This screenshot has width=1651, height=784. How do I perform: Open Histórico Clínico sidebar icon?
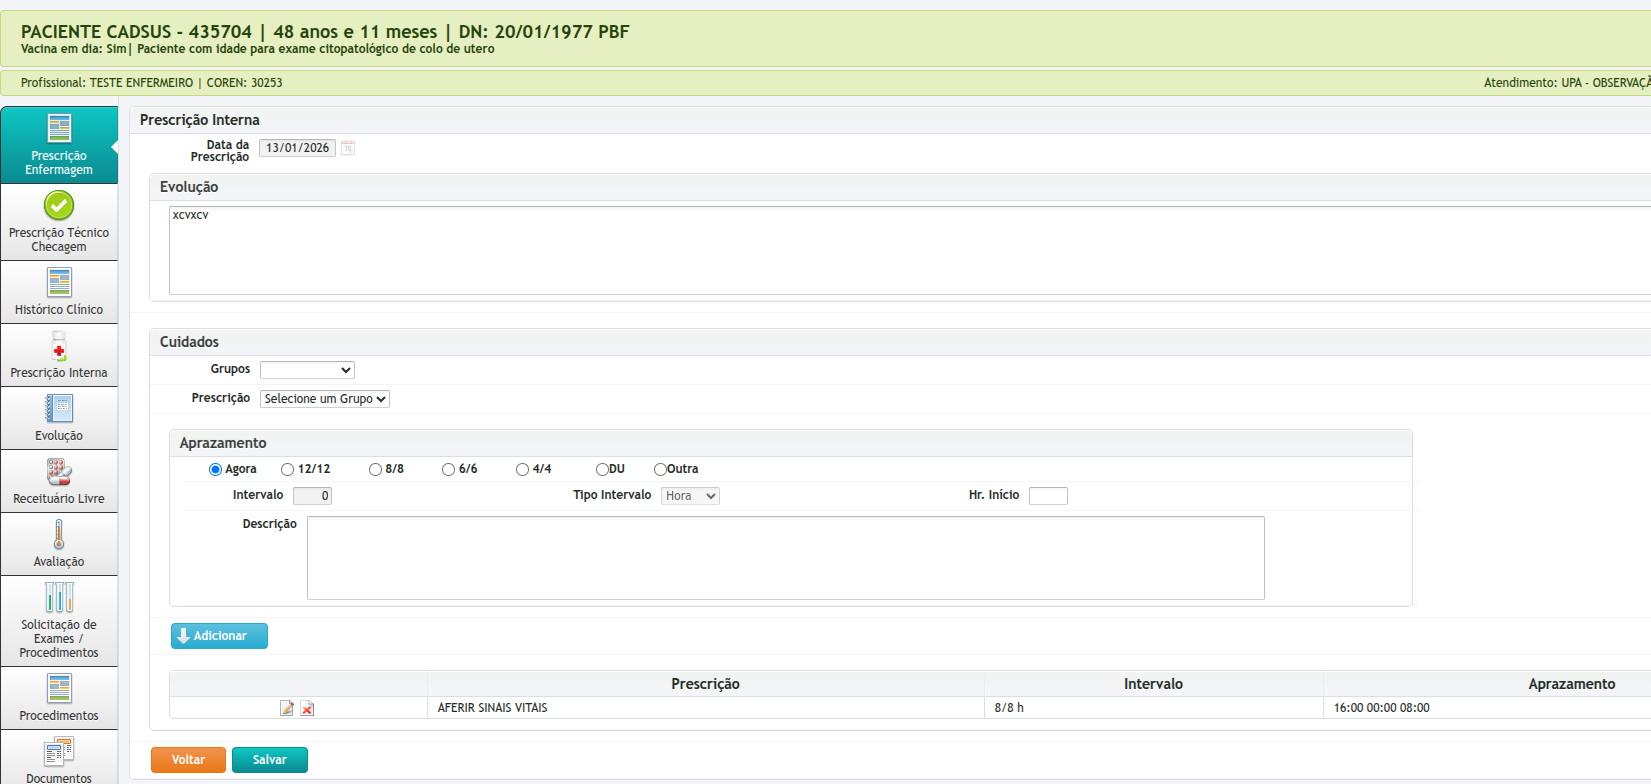pos(59,283)
